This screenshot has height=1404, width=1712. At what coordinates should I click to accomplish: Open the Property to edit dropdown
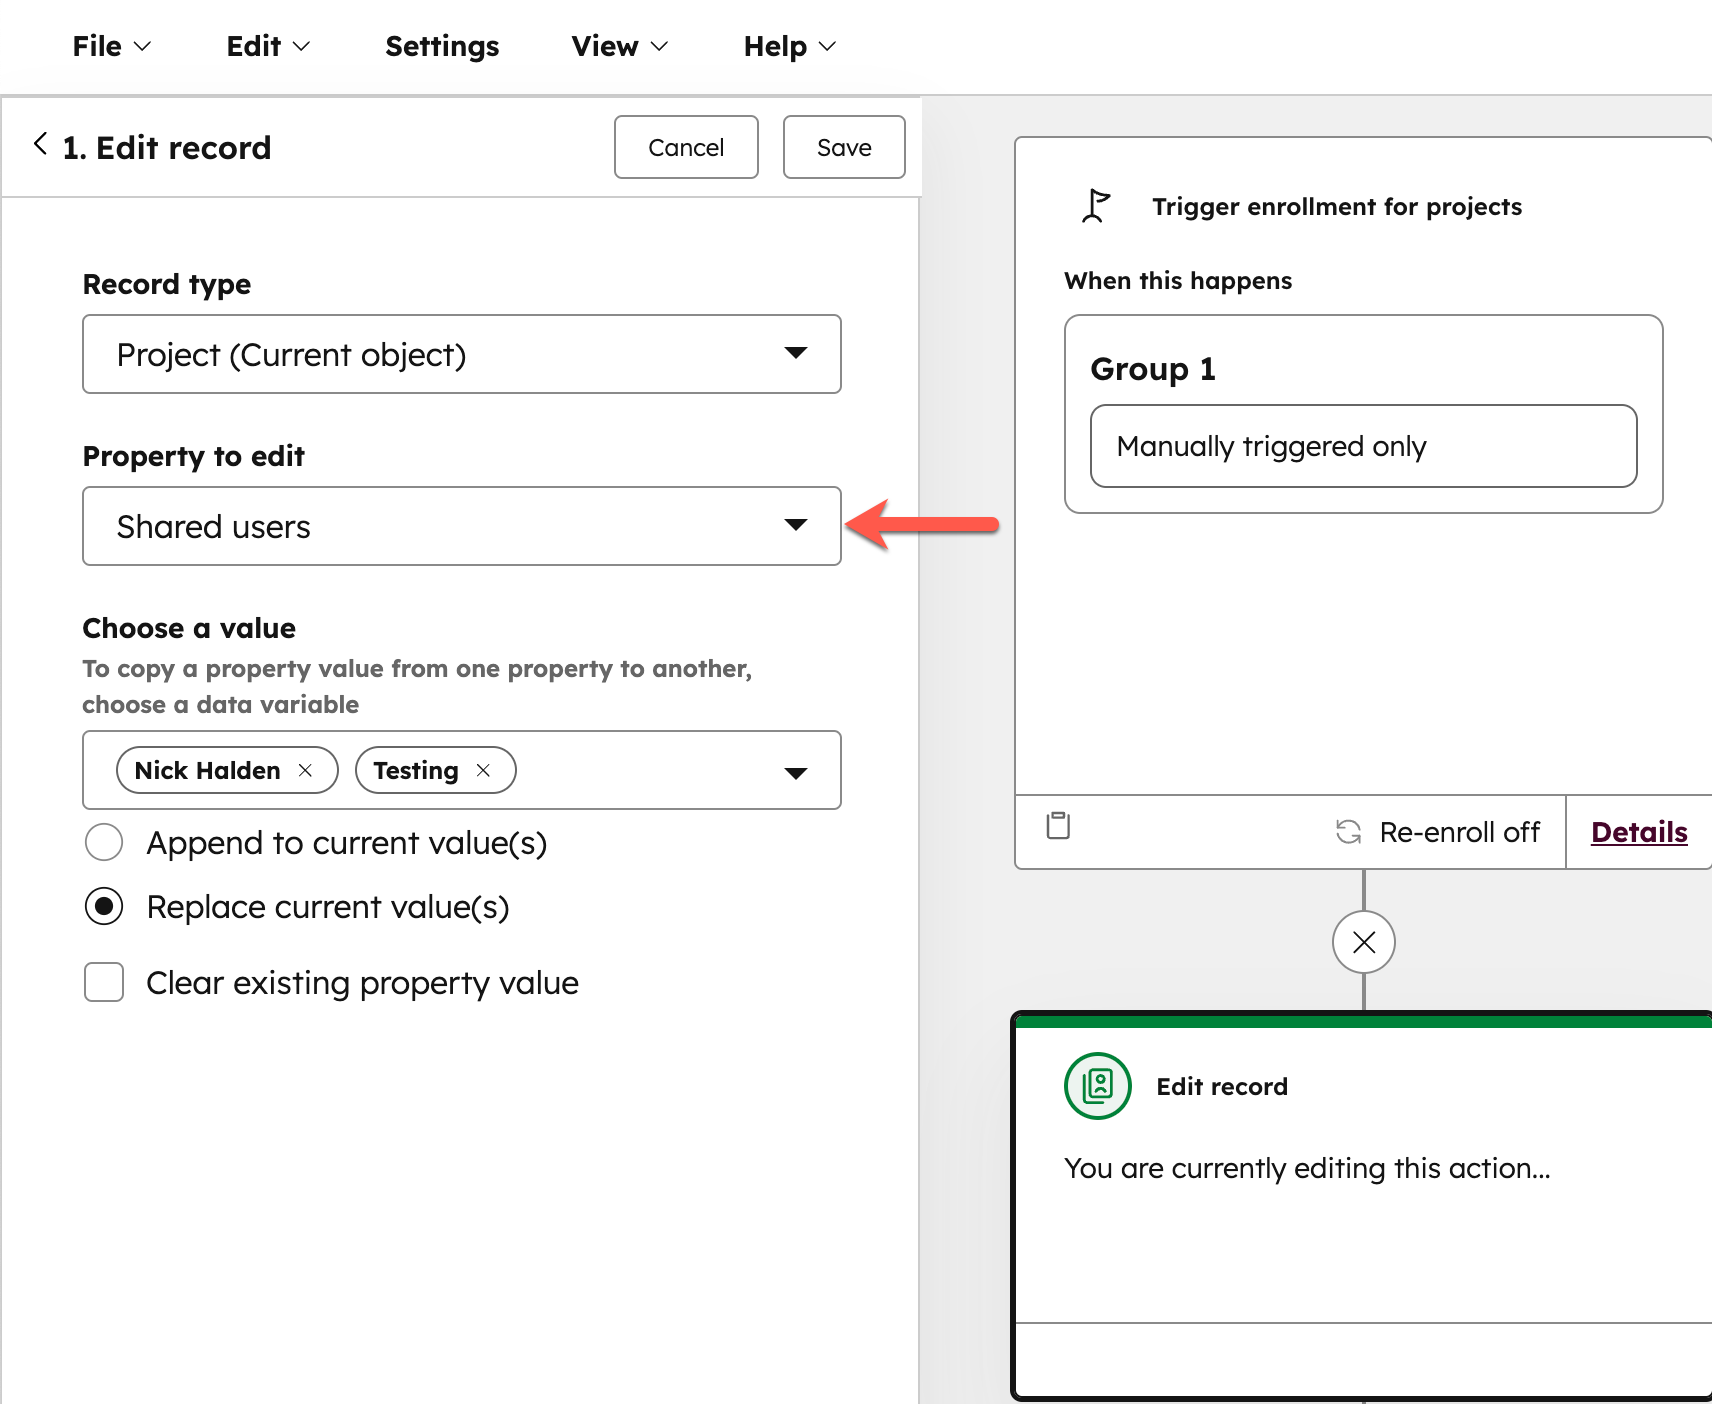point(461,527)
